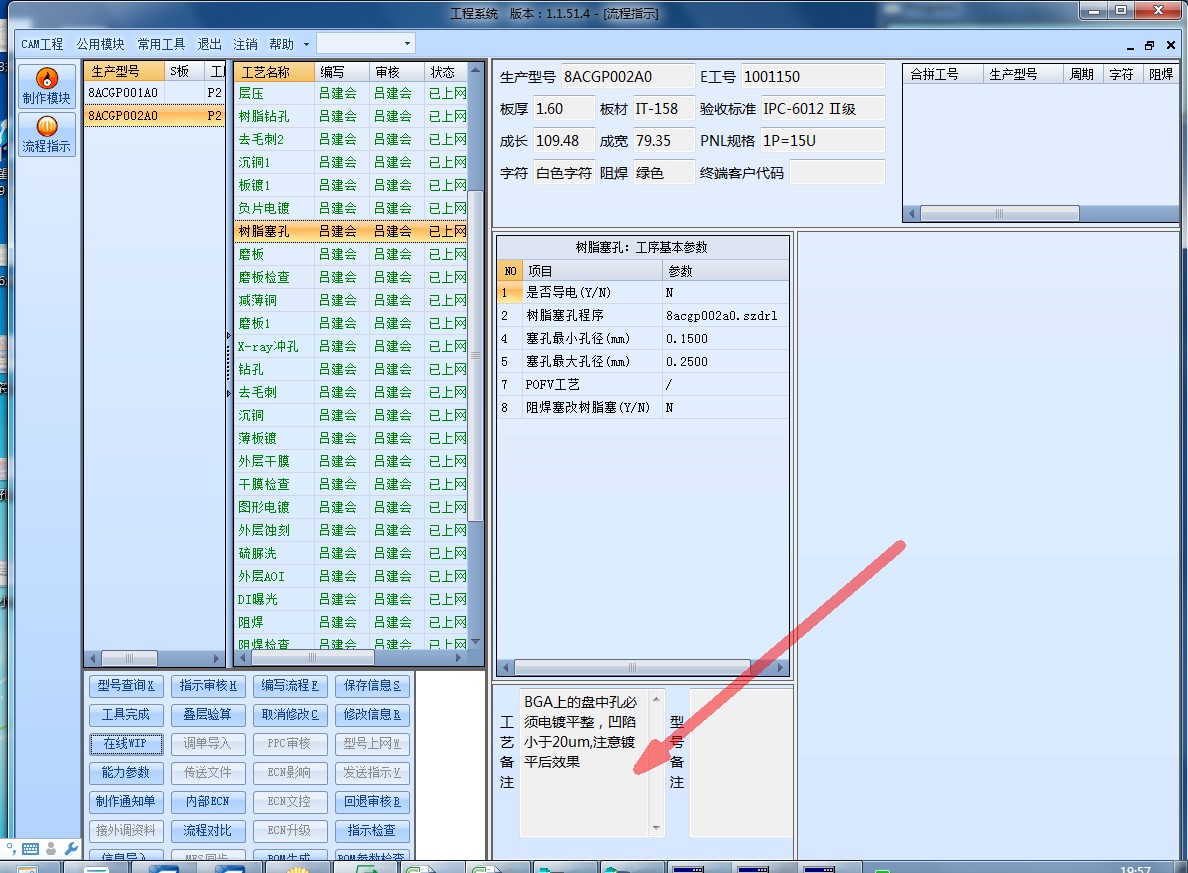Click the 工艺名称 column header
This screenshot has height=873, width=1188.
click(274, 72)
